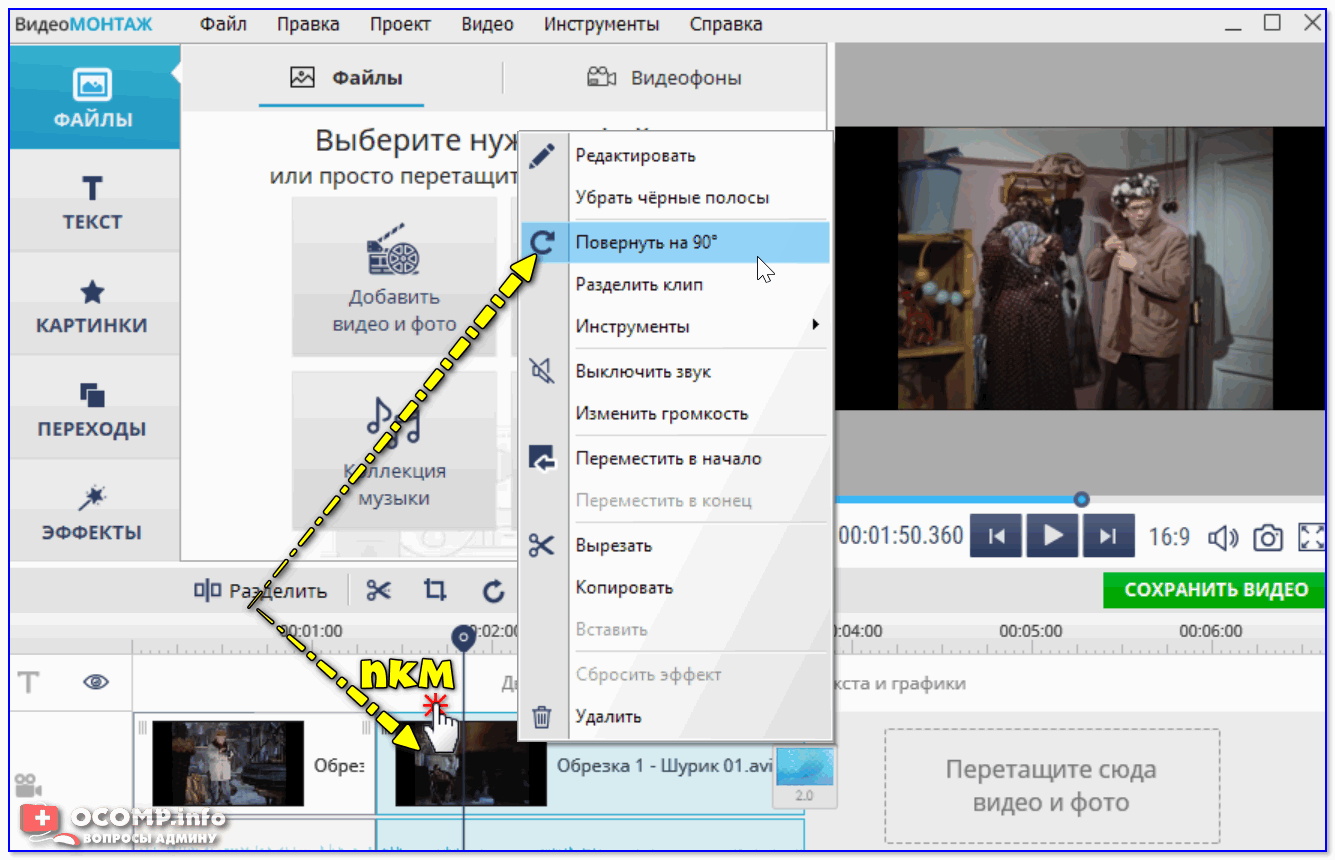Switch to the Файлы tab
The image size is (1335, 860).
click(346, 77)
